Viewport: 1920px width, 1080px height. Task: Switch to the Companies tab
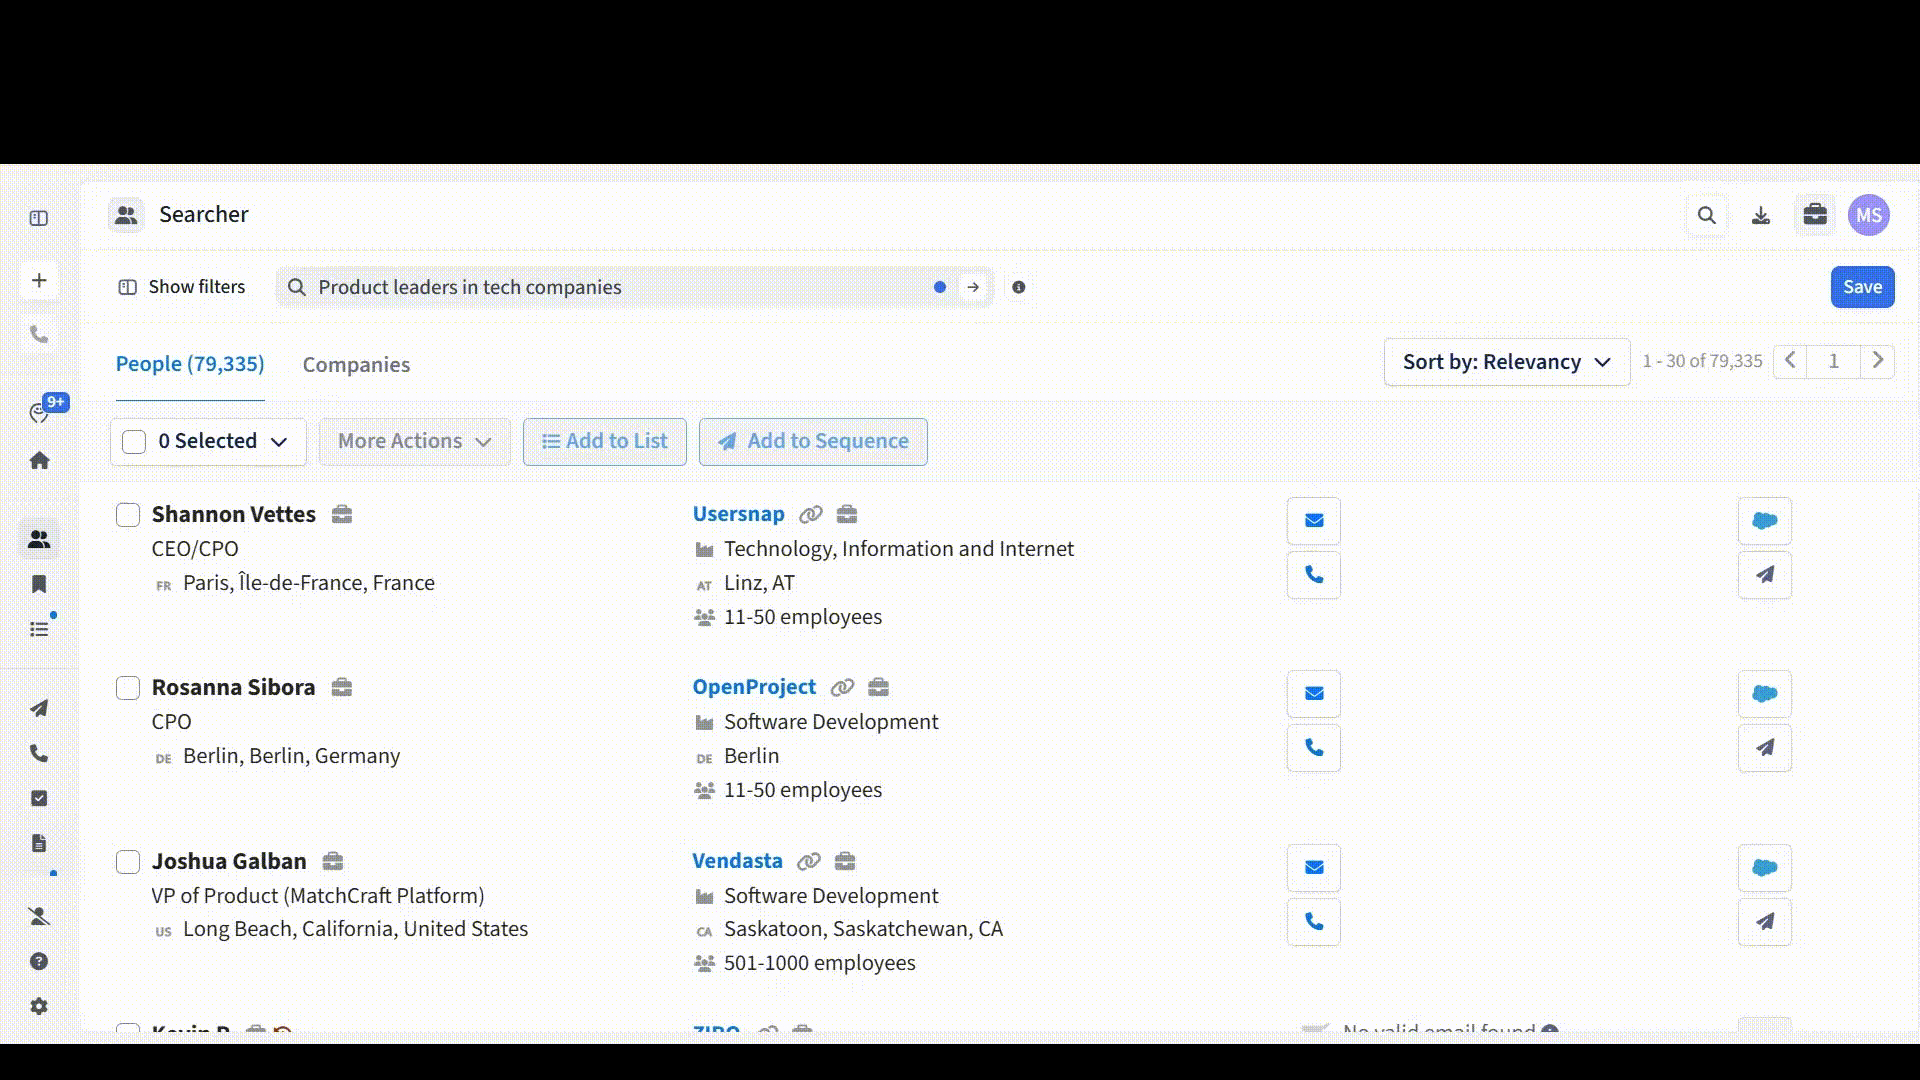pos(356,365)
